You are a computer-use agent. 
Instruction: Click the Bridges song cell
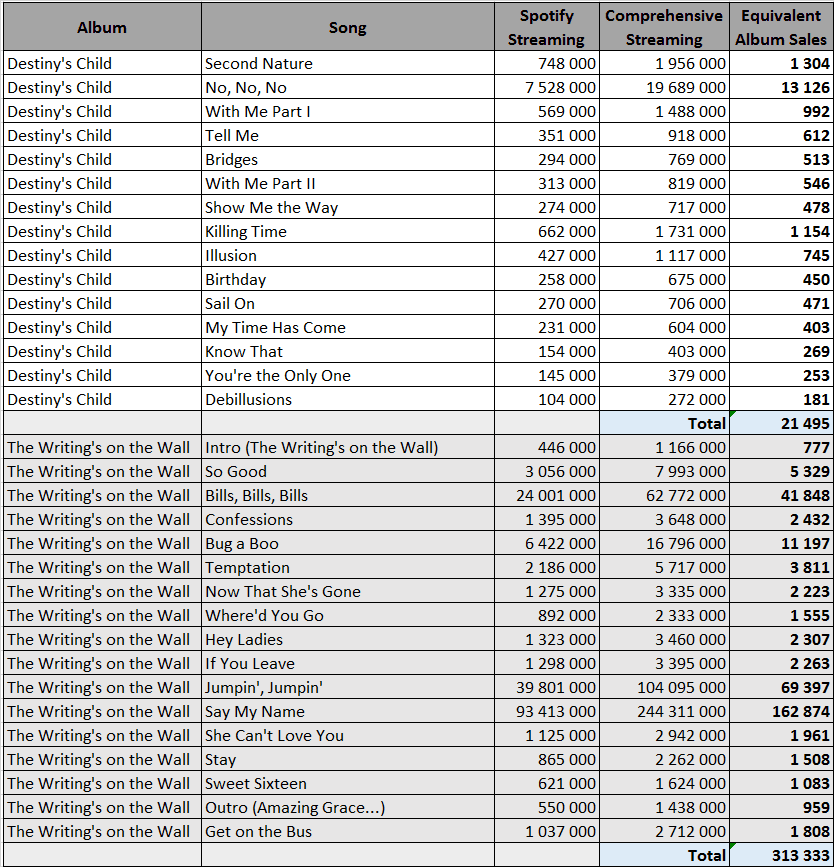[x=348, y=159]
